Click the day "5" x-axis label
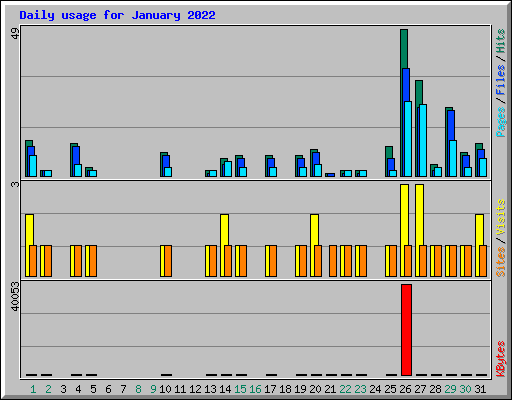 coord(93,389)
